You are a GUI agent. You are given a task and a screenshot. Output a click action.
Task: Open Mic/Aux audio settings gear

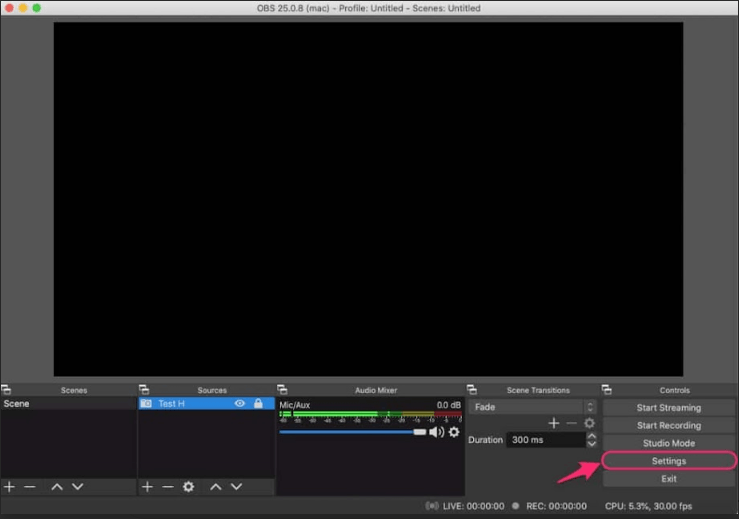click(x=454, y=432)
